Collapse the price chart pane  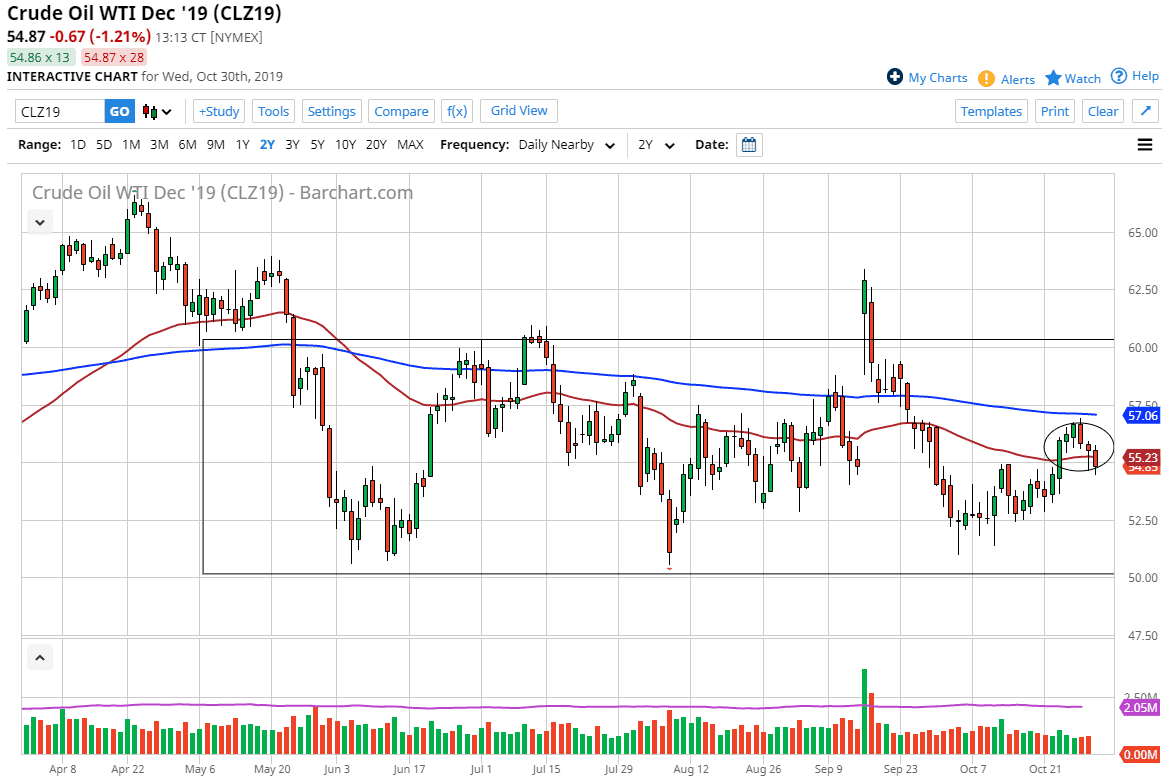[x=40, y=222]
